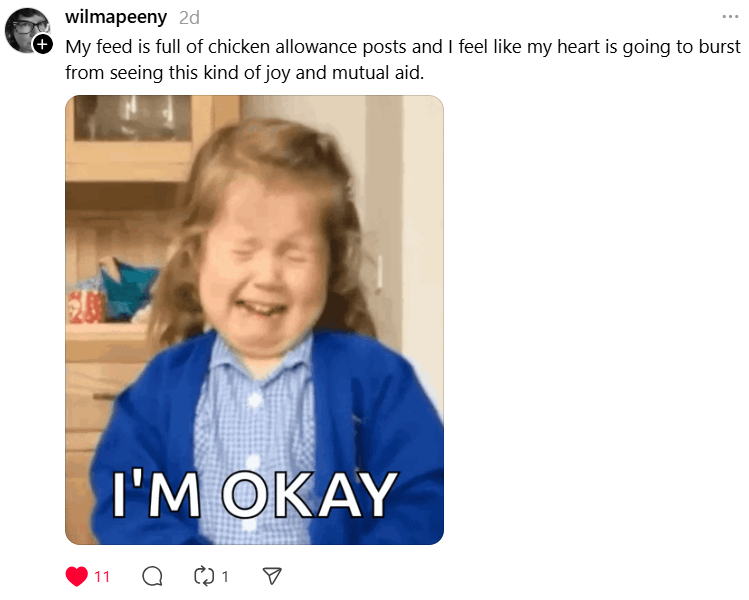
Task: Share post with paper plane icon
Action: tap(272, 576)
